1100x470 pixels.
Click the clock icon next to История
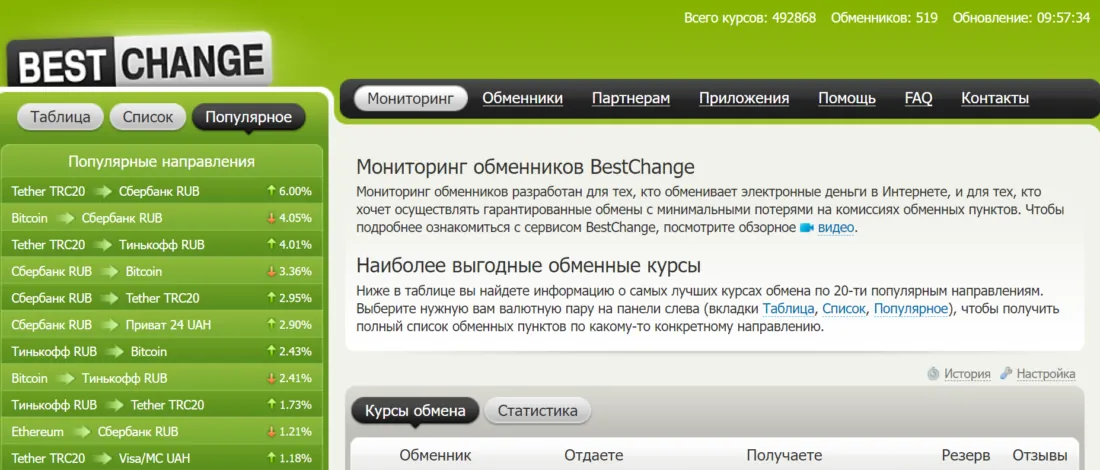click(x=932, y=374)
